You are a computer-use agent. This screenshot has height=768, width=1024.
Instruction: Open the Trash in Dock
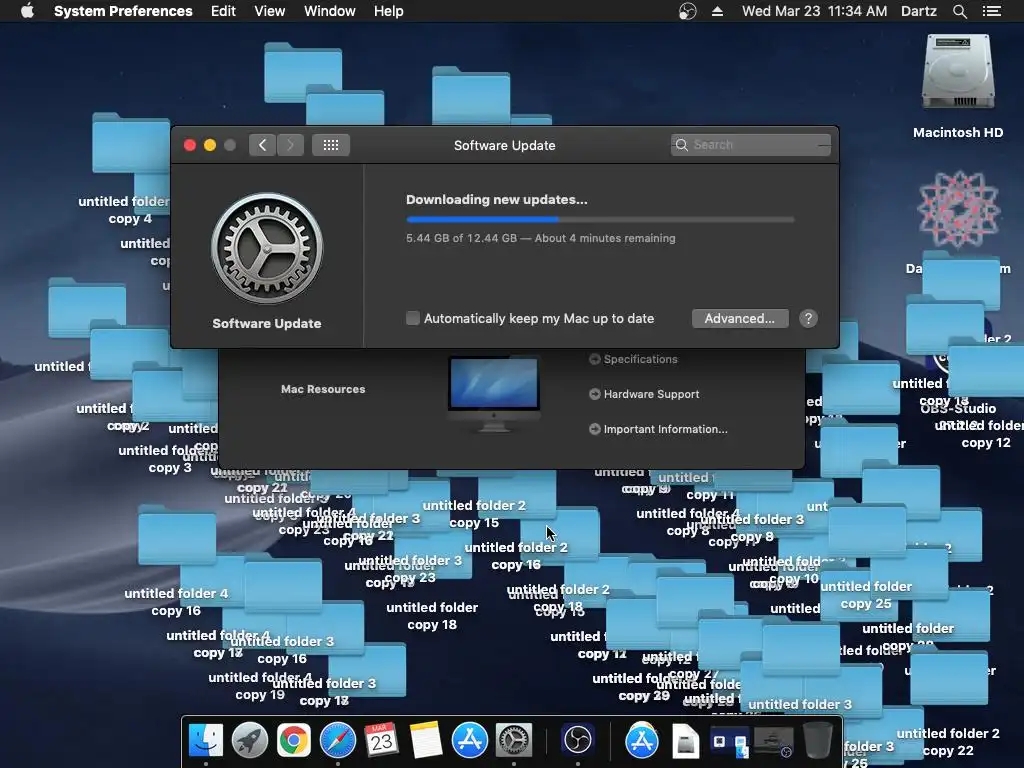[818, 740]
